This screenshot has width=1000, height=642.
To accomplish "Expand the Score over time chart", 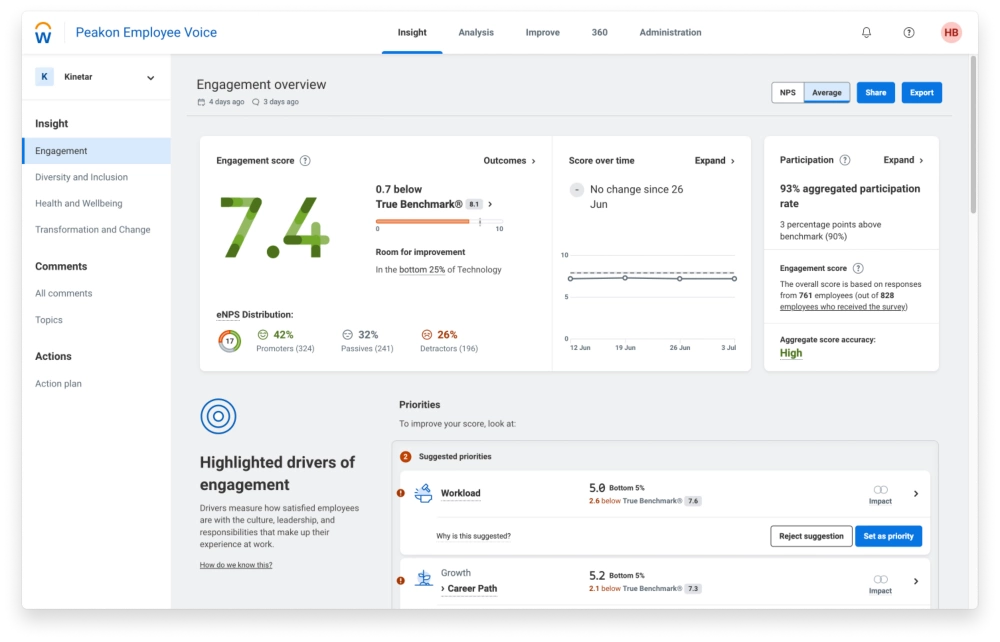I will (x=712, y=160).
